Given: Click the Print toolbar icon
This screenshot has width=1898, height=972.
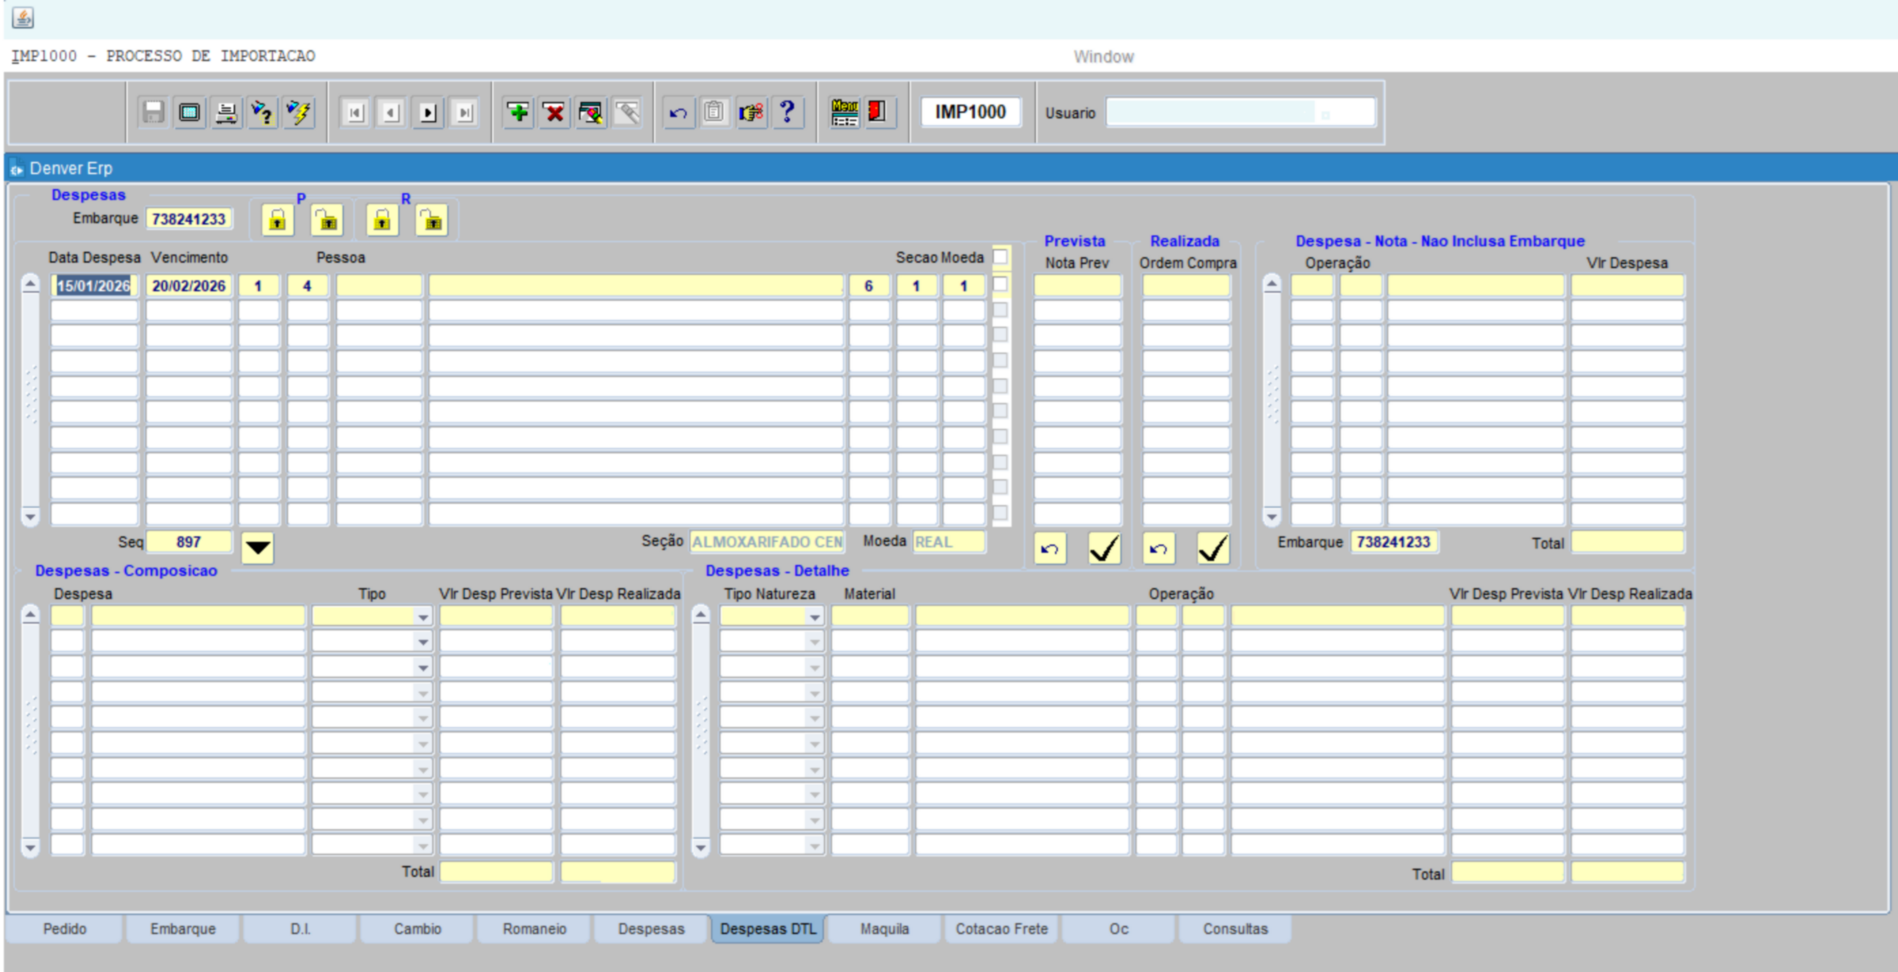Looking at the screenshot, I should 226,112.
